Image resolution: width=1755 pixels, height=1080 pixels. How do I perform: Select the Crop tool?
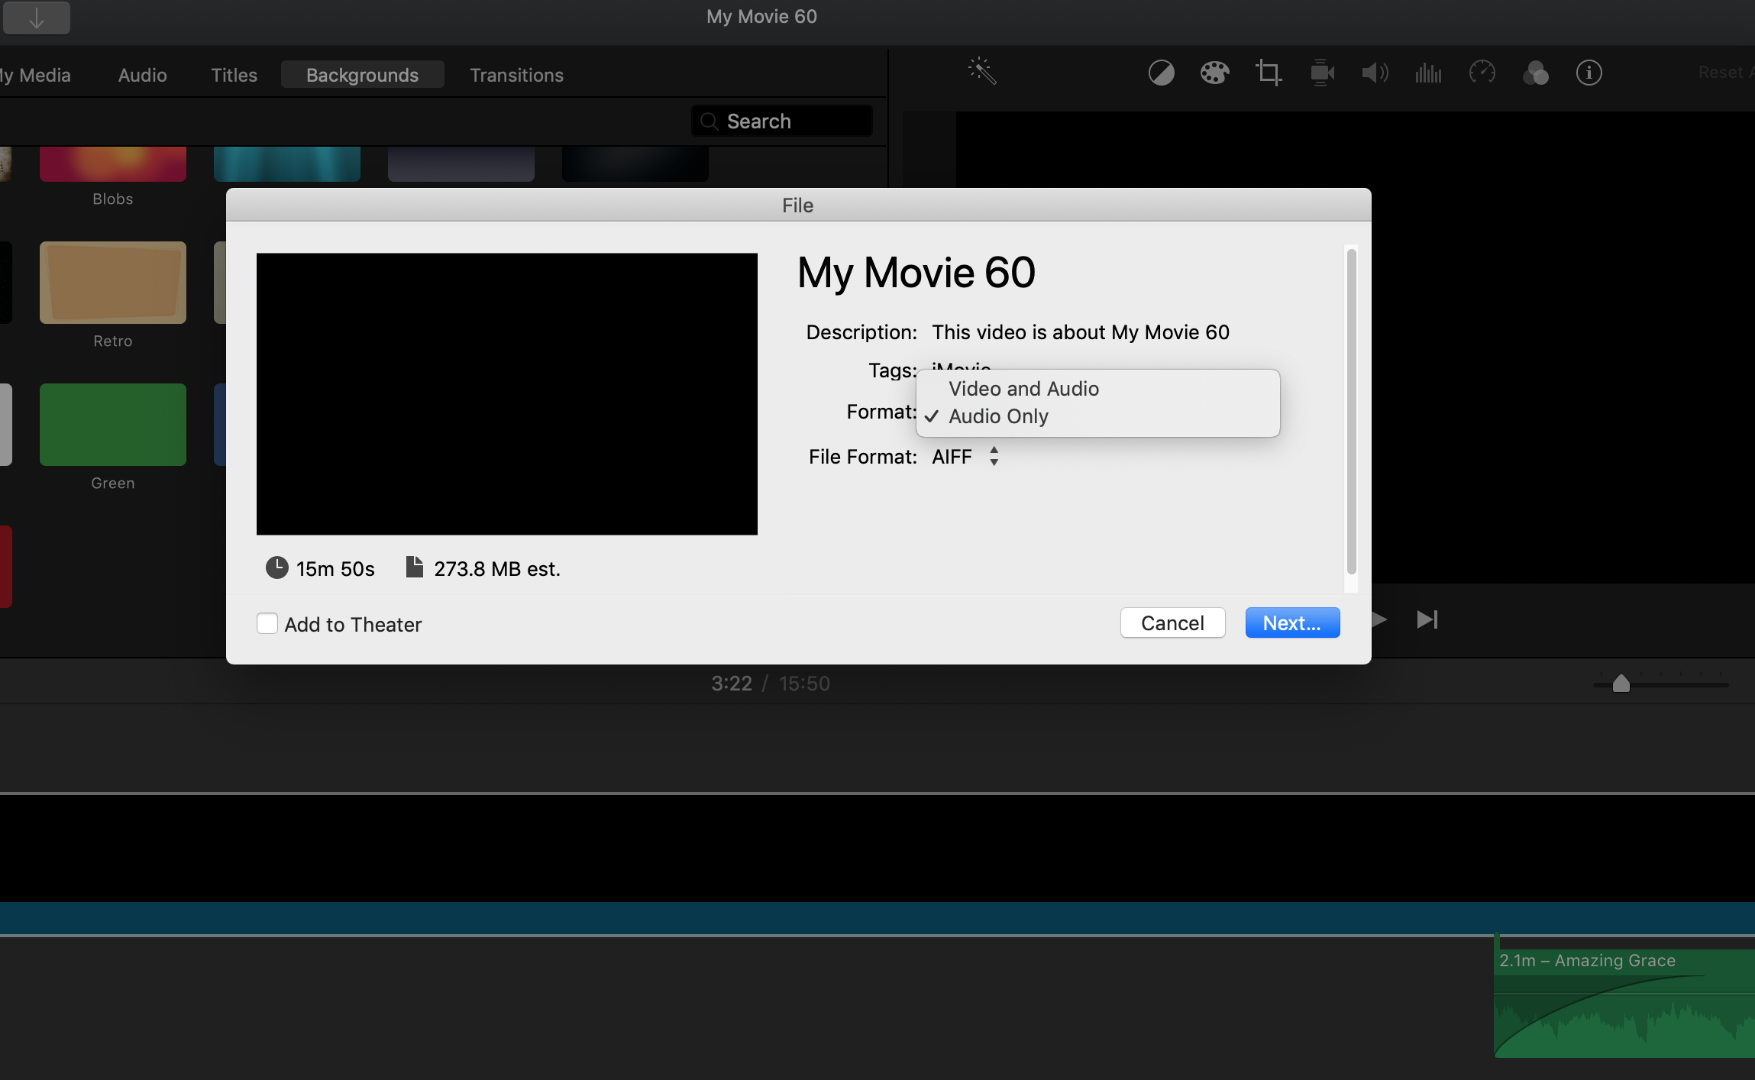pyautogui.click(x=1268, y=73)
